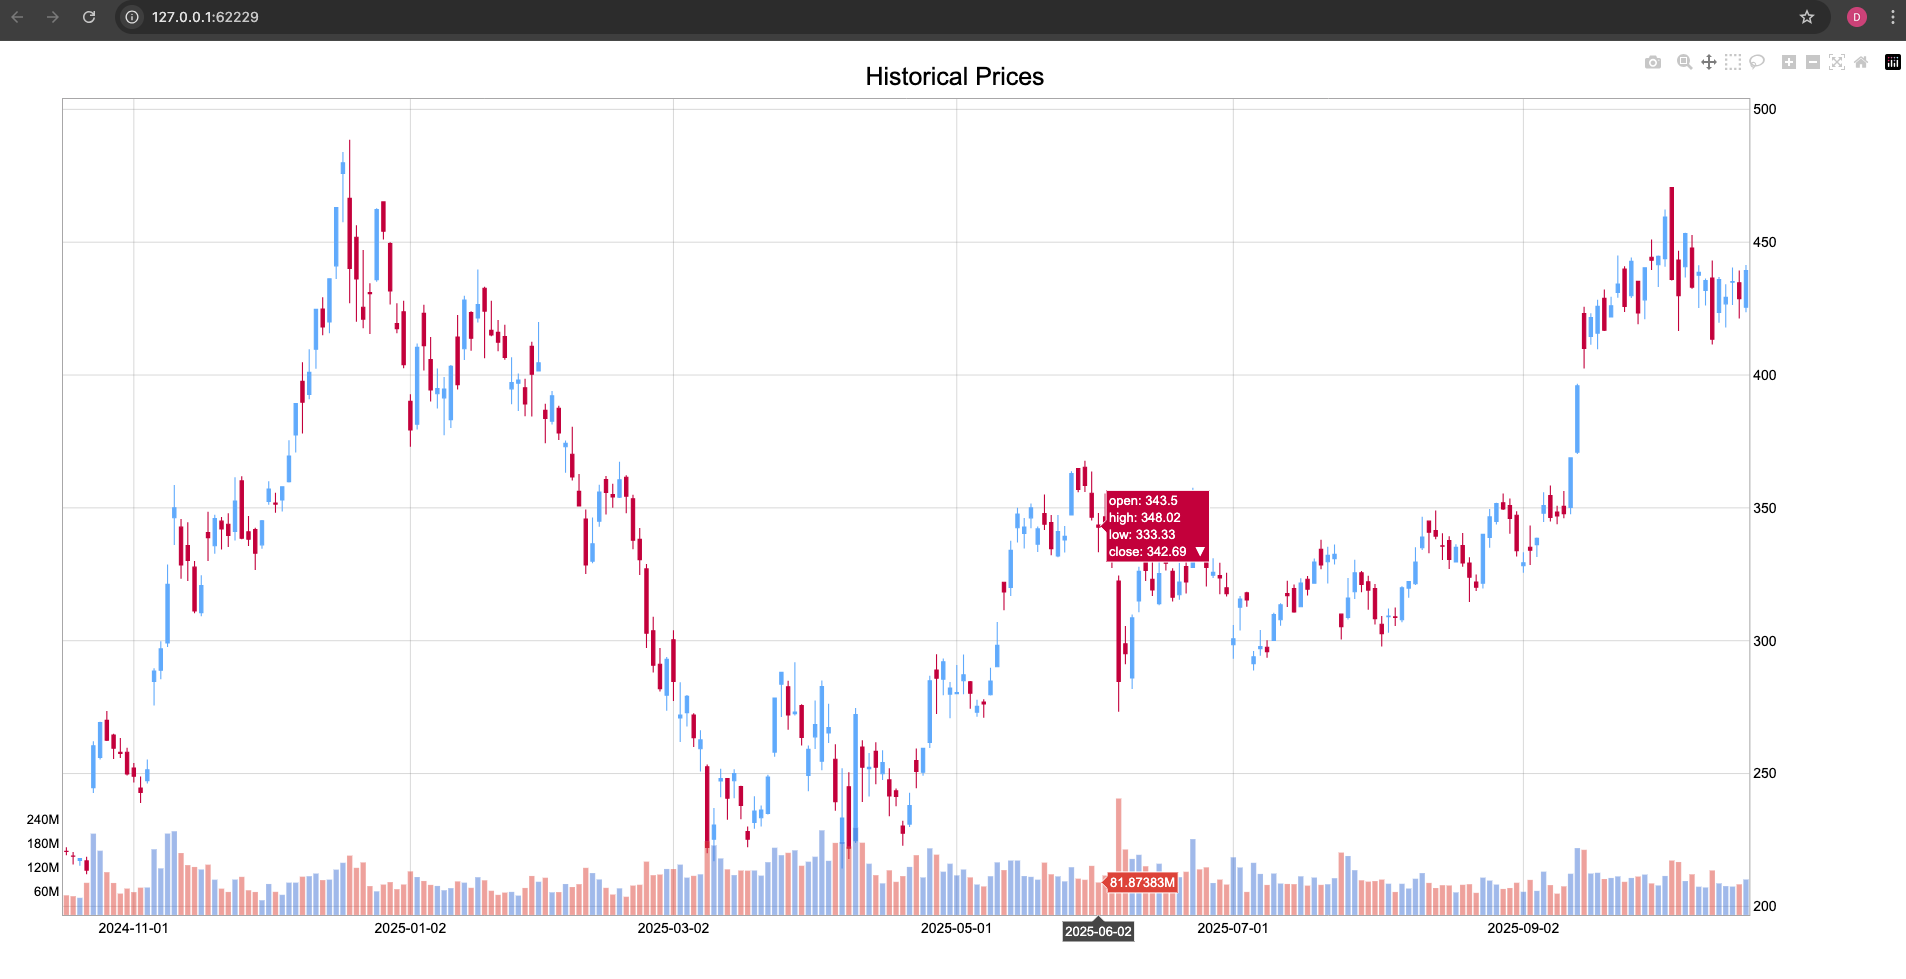Viewport: 1906px width, 979px height.
Task: Reload the page
Action: 89,17
